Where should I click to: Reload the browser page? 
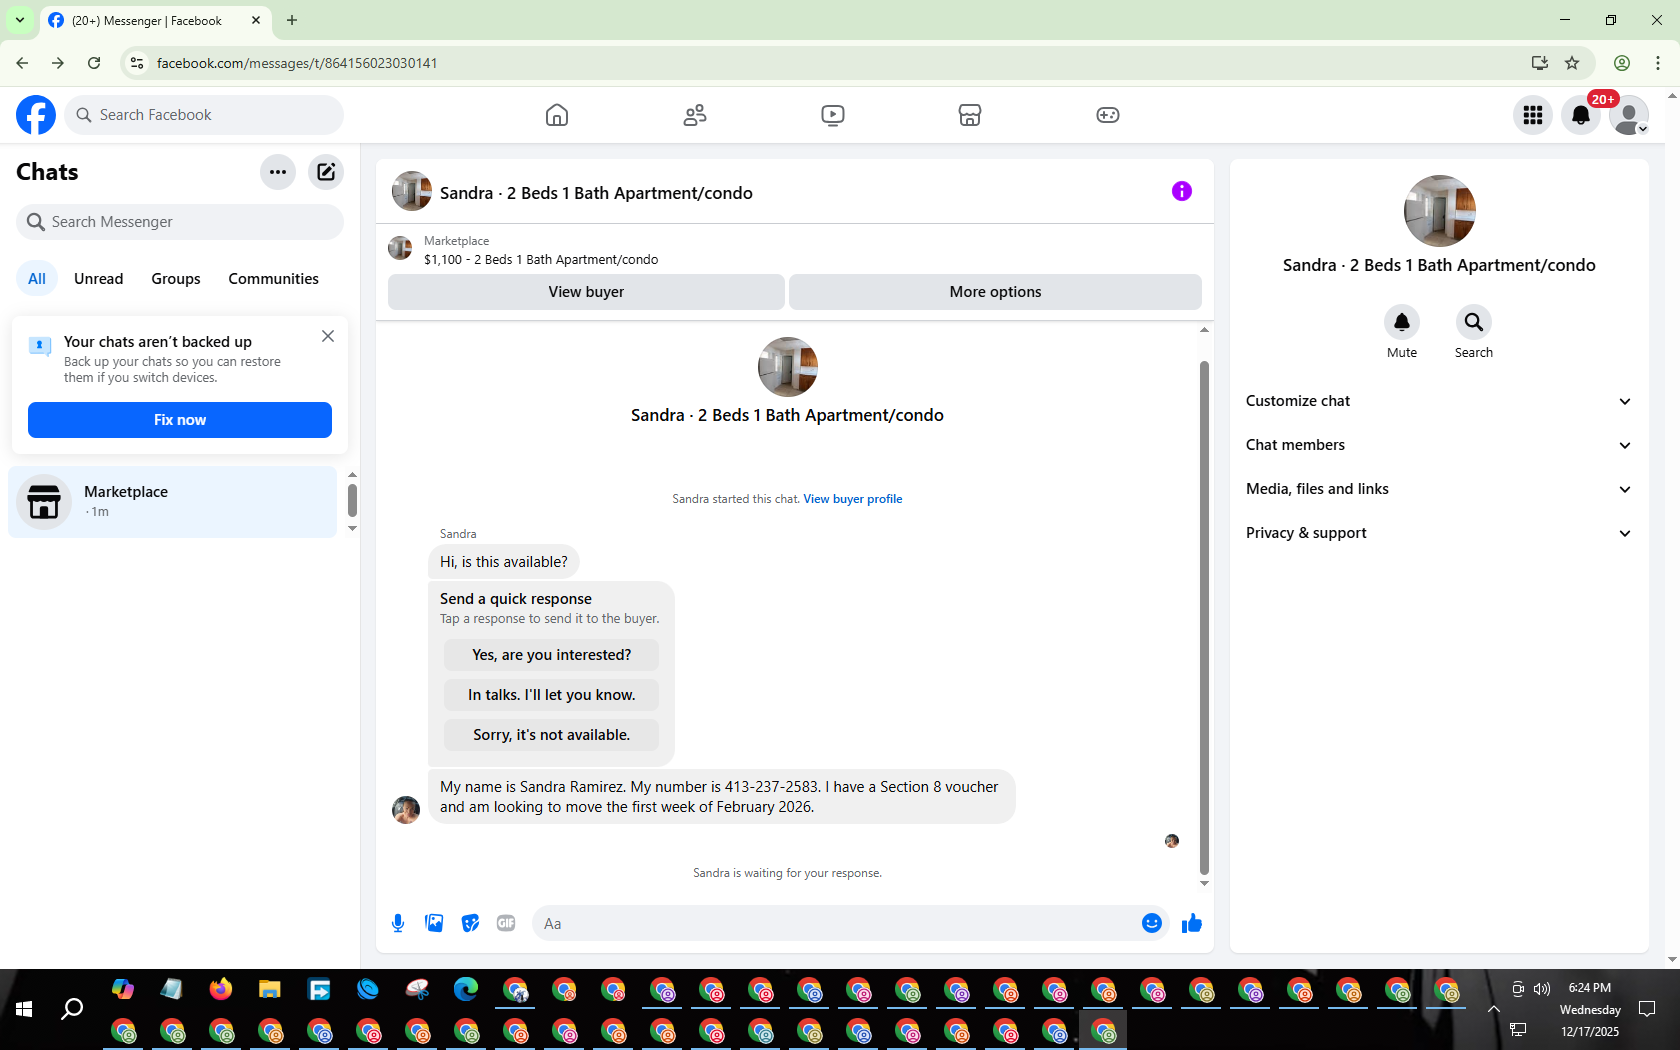tap(94, 63)
